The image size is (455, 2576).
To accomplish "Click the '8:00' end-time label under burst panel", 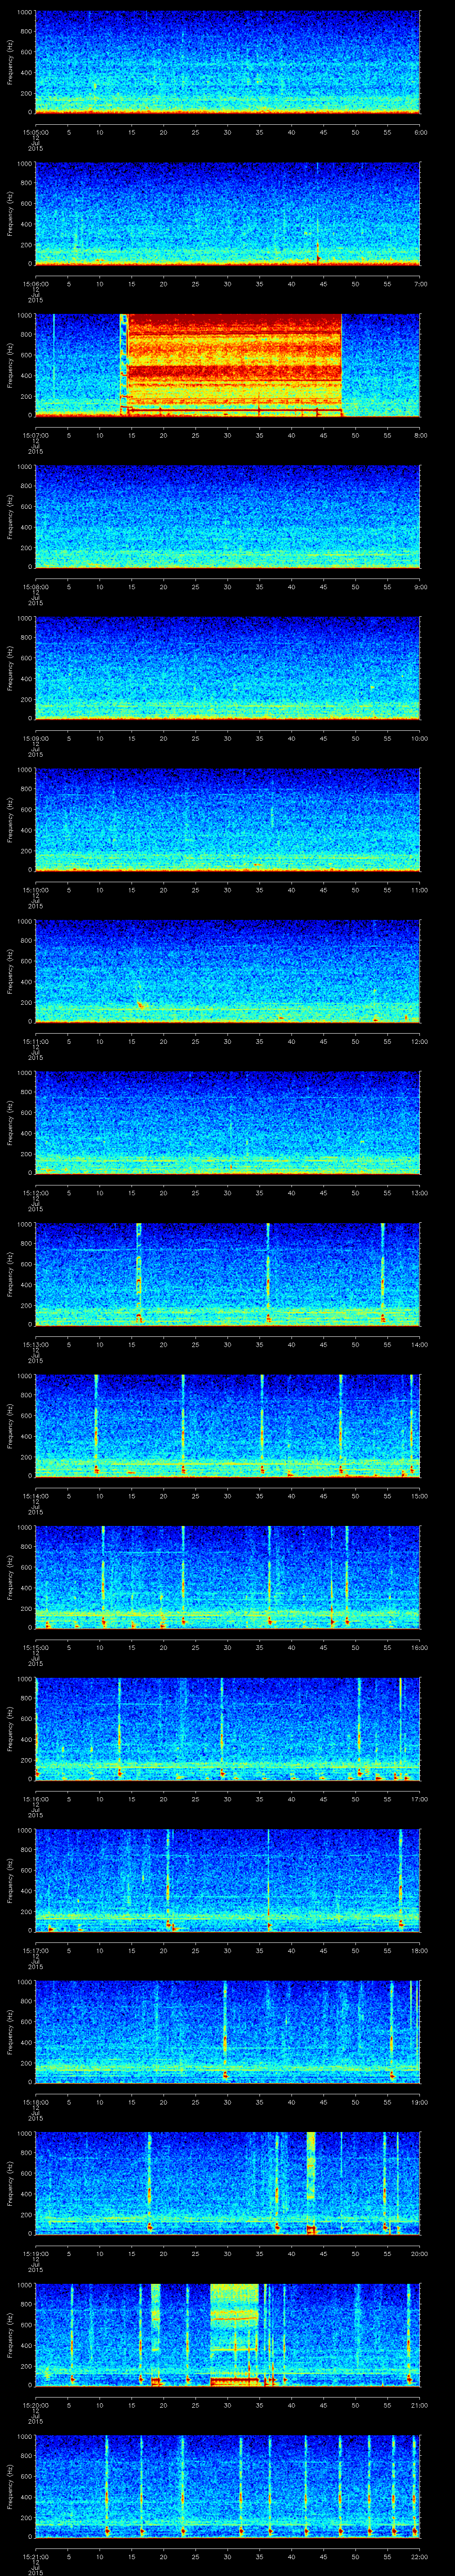I will click(x=420, y=434).
